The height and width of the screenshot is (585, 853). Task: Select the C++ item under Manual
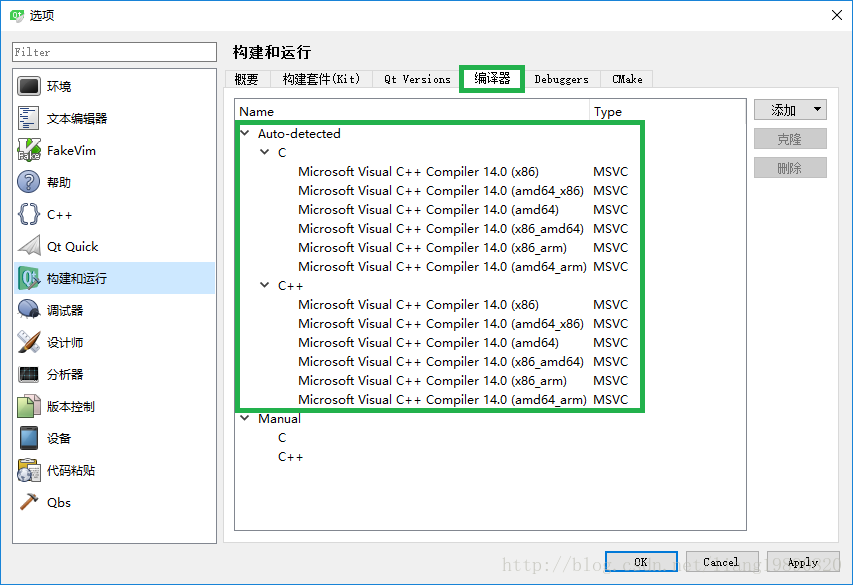(x=290, y=457)
